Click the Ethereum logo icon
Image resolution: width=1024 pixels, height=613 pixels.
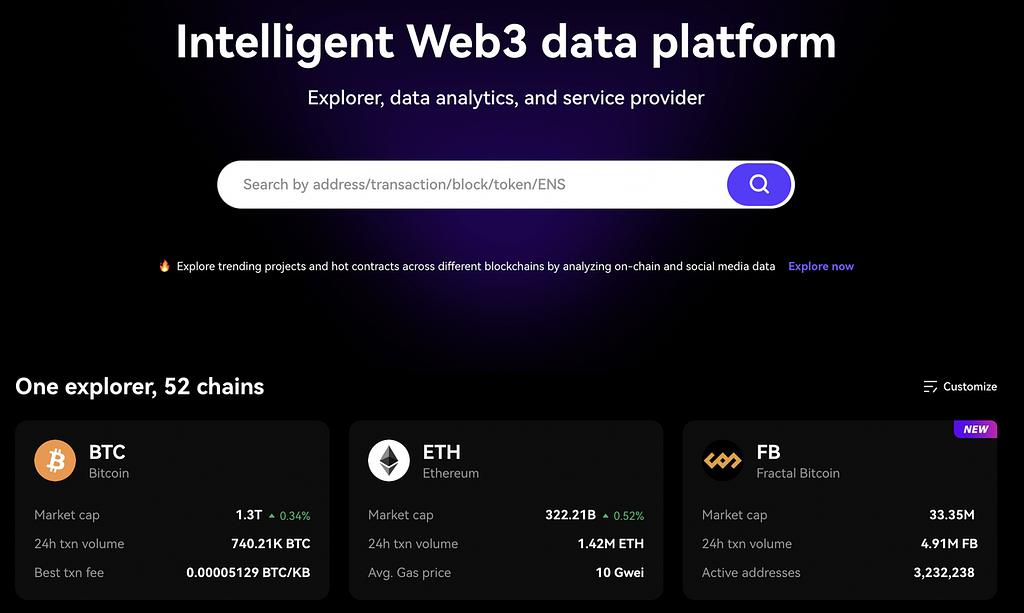tap(389, 461)
